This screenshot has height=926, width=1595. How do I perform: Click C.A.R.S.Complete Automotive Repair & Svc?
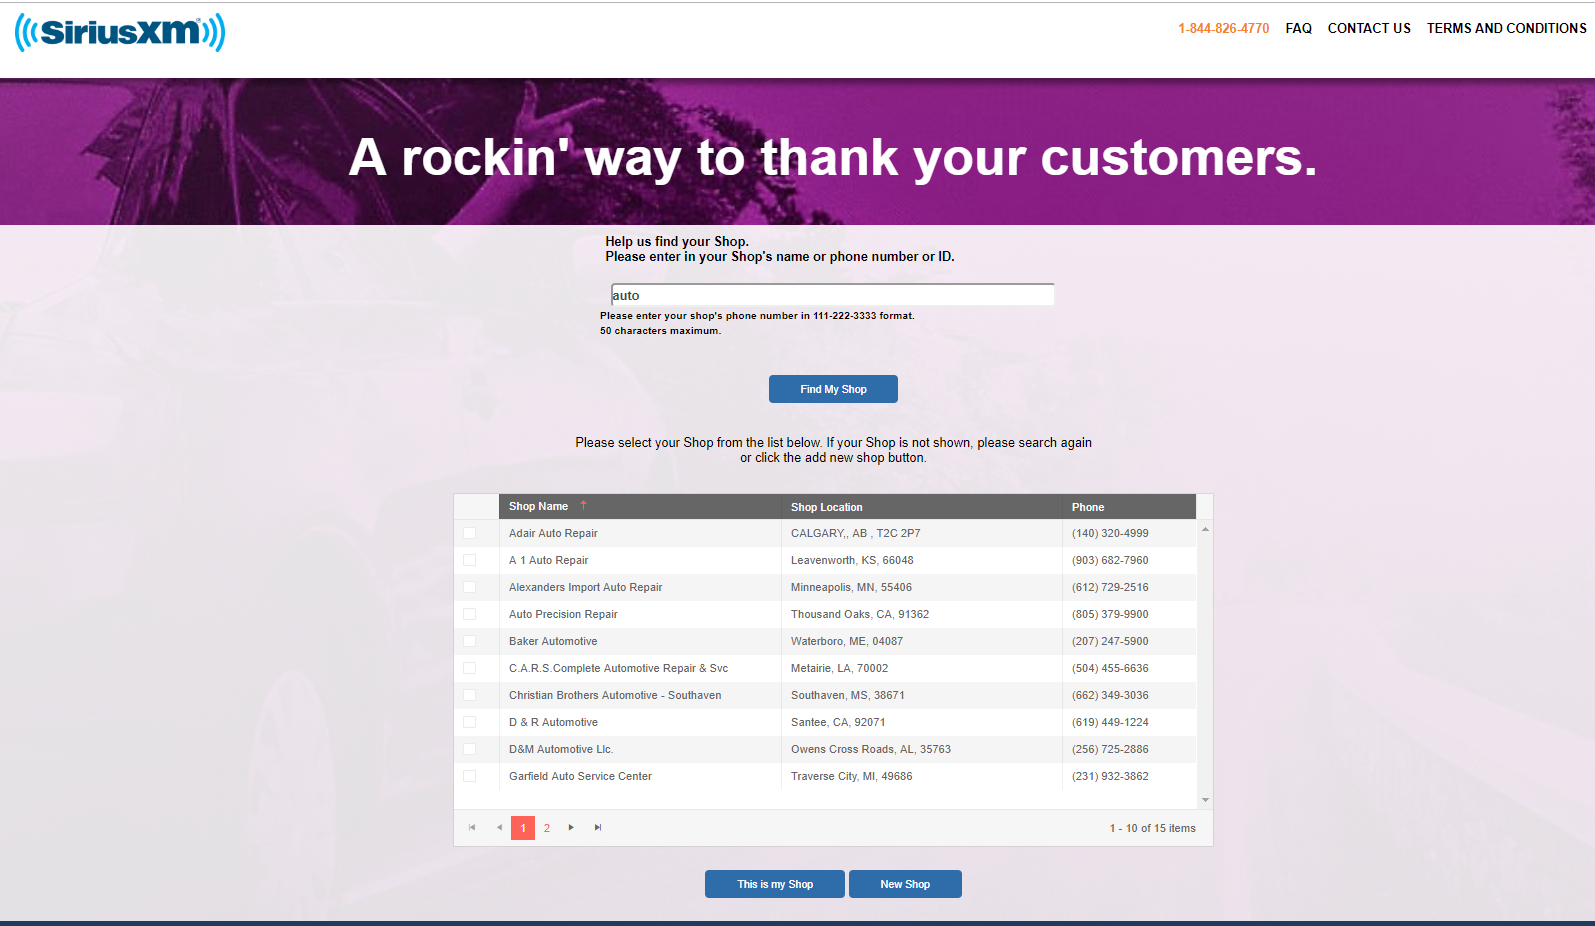[x=618, y=668]
